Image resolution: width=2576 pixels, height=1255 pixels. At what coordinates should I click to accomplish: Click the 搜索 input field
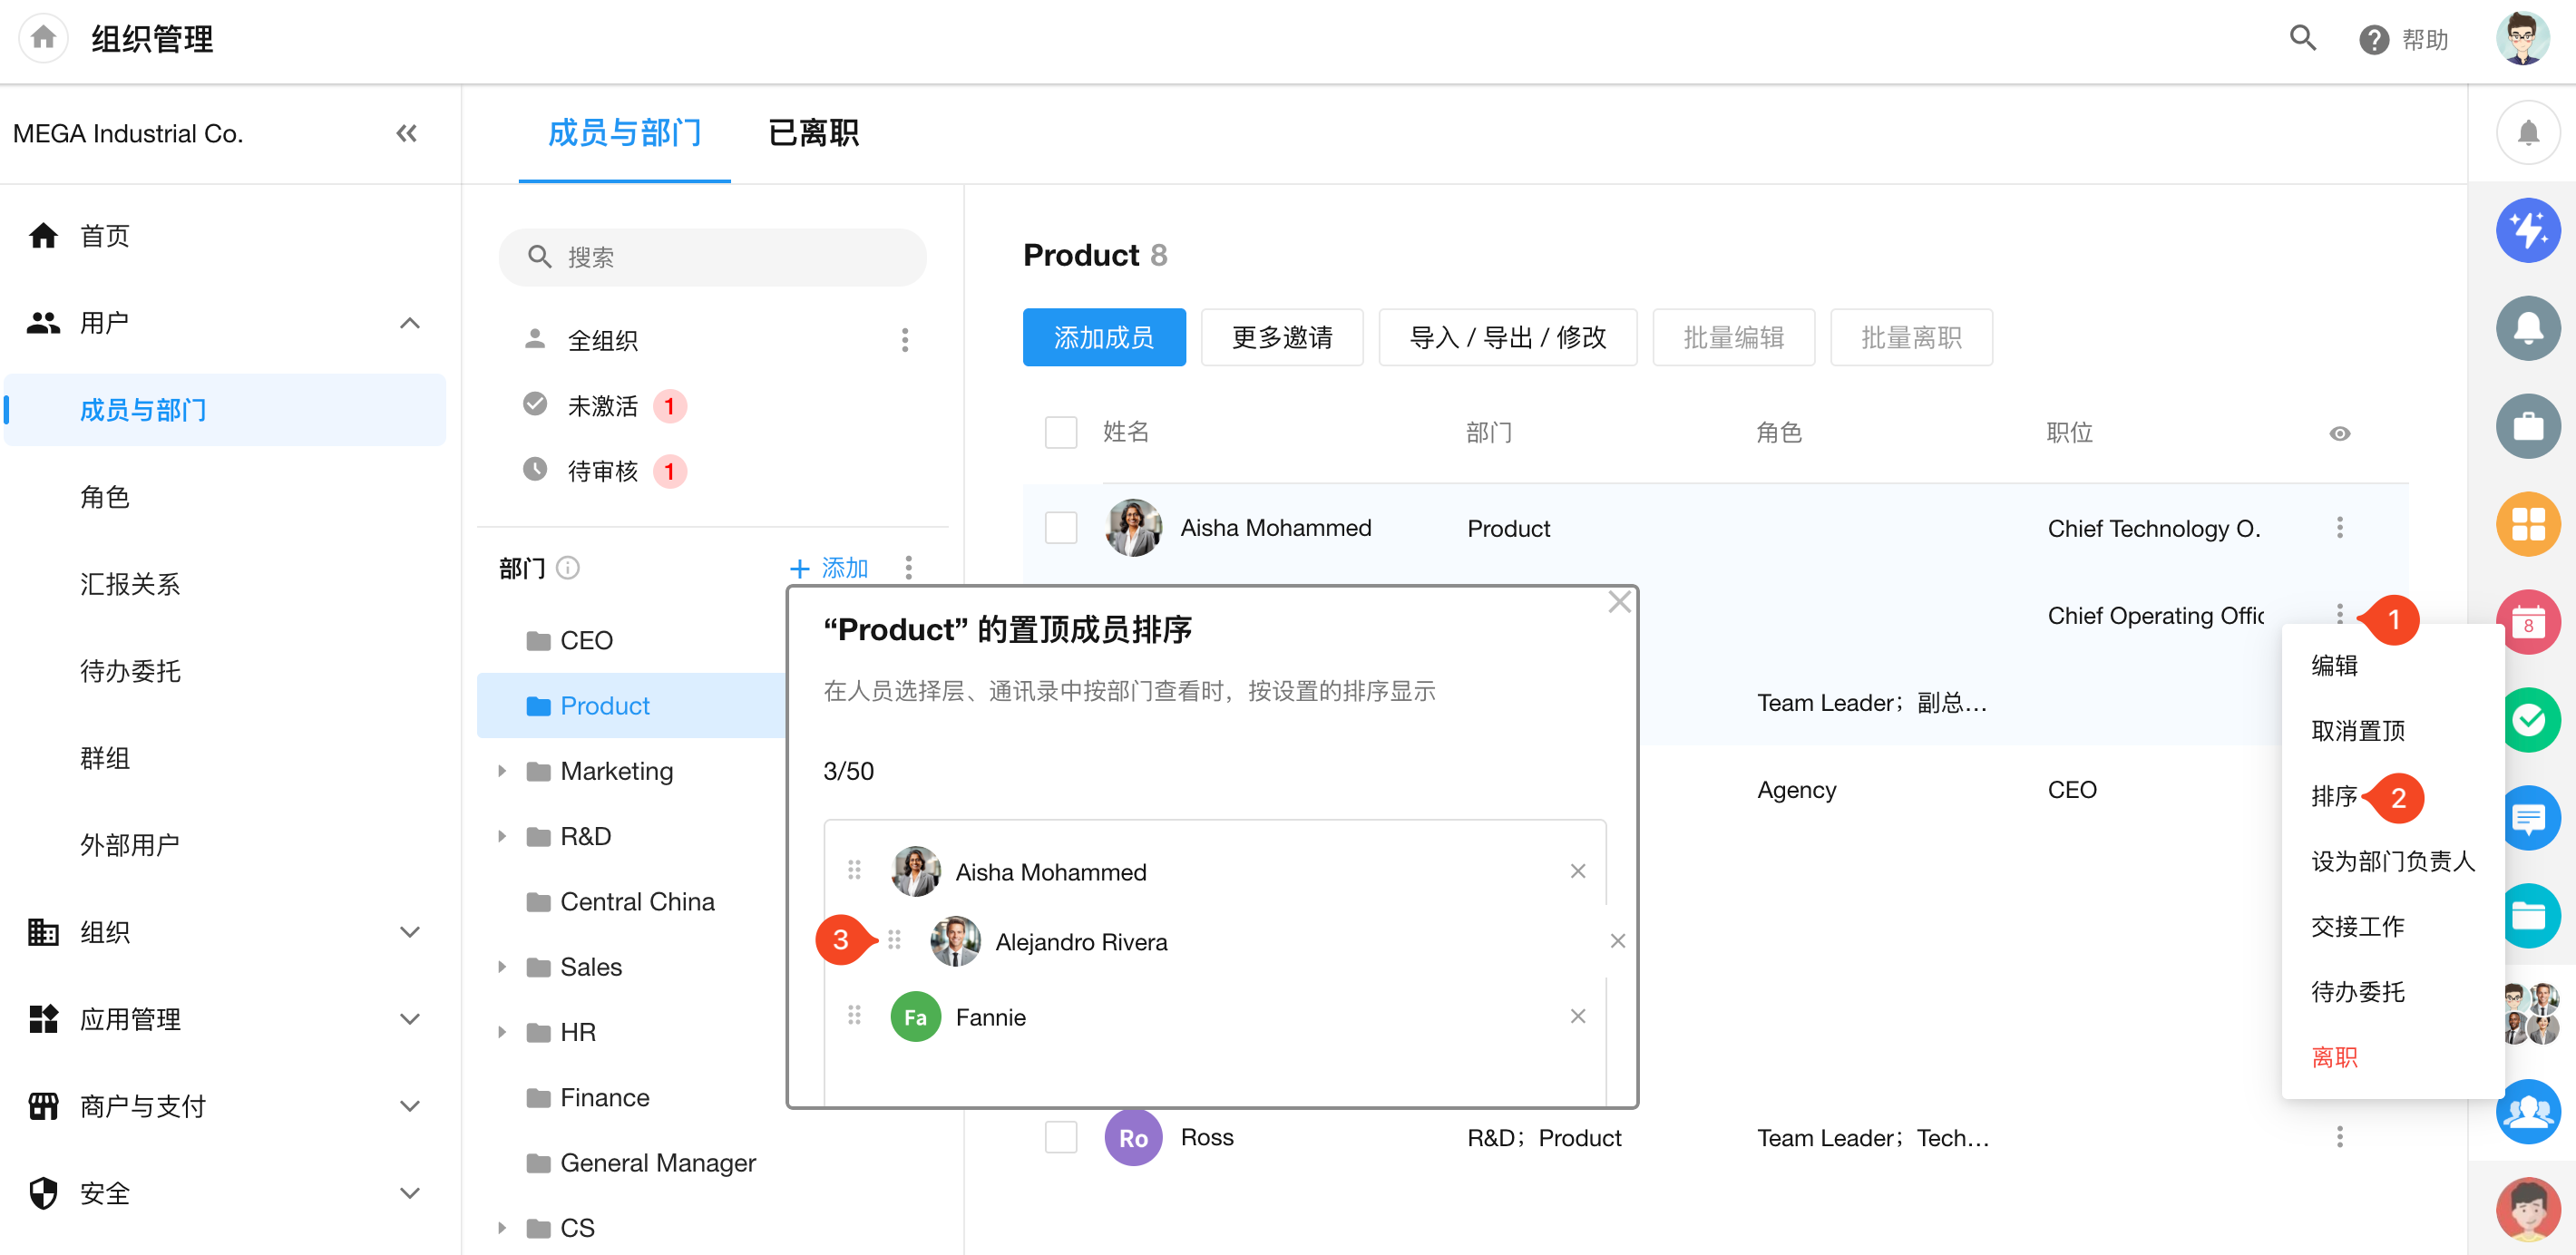[712, 257]
